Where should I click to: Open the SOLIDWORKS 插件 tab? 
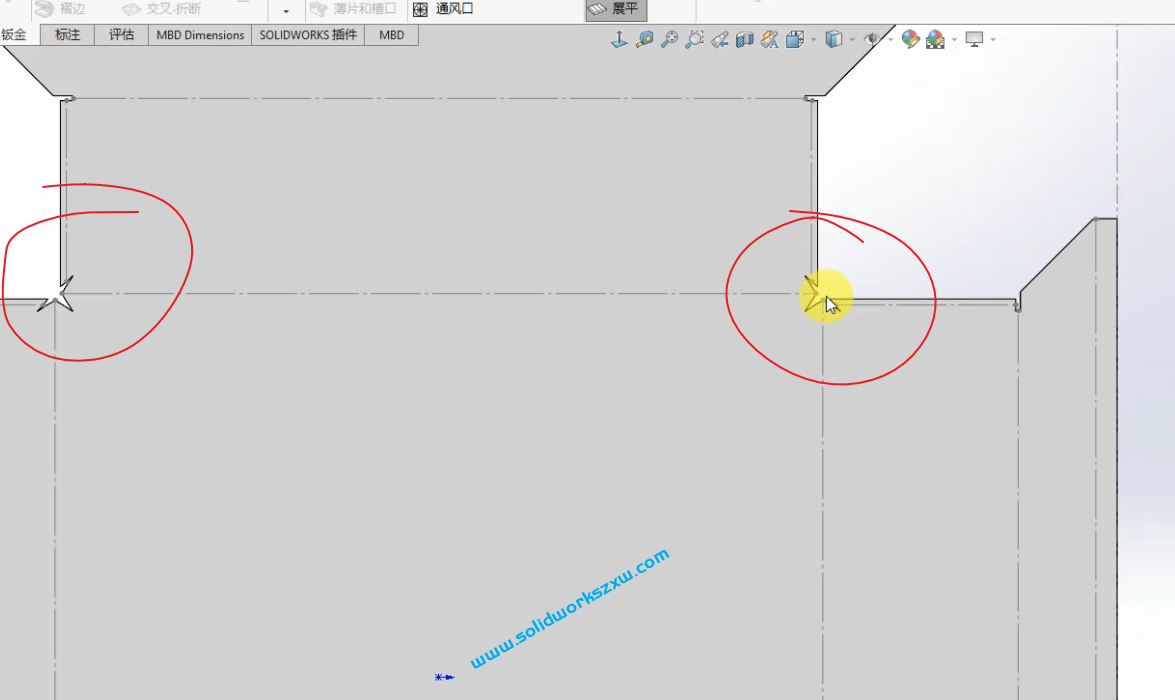point(307,34)
